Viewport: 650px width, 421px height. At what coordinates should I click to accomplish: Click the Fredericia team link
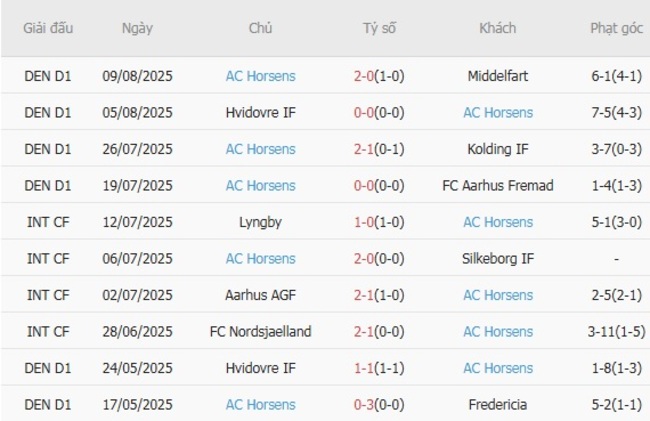(x=498, y=404)
